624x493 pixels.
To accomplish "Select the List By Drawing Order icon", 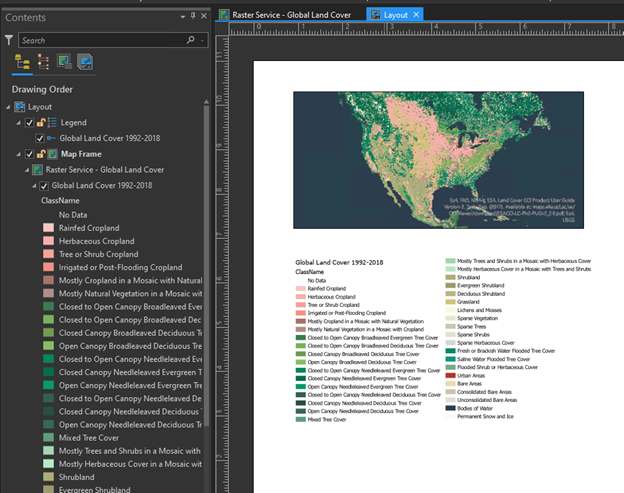I will (21, 63).
